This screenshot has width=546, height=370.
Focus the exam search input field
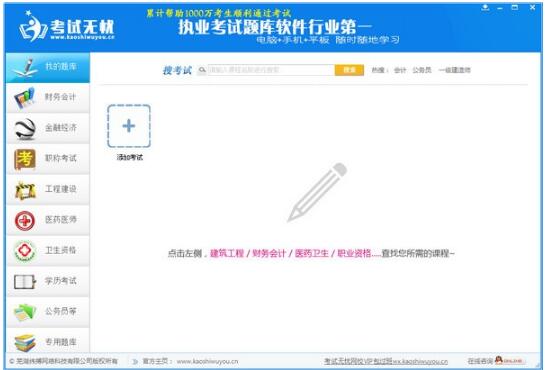pos(271,70)
